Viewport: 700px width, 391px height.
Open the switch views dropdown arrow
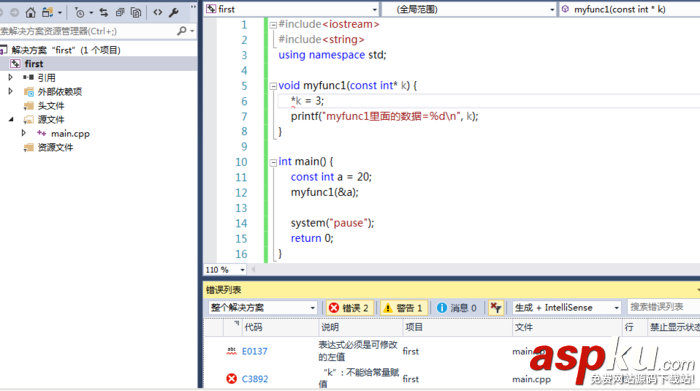click(x=59, y=13)
